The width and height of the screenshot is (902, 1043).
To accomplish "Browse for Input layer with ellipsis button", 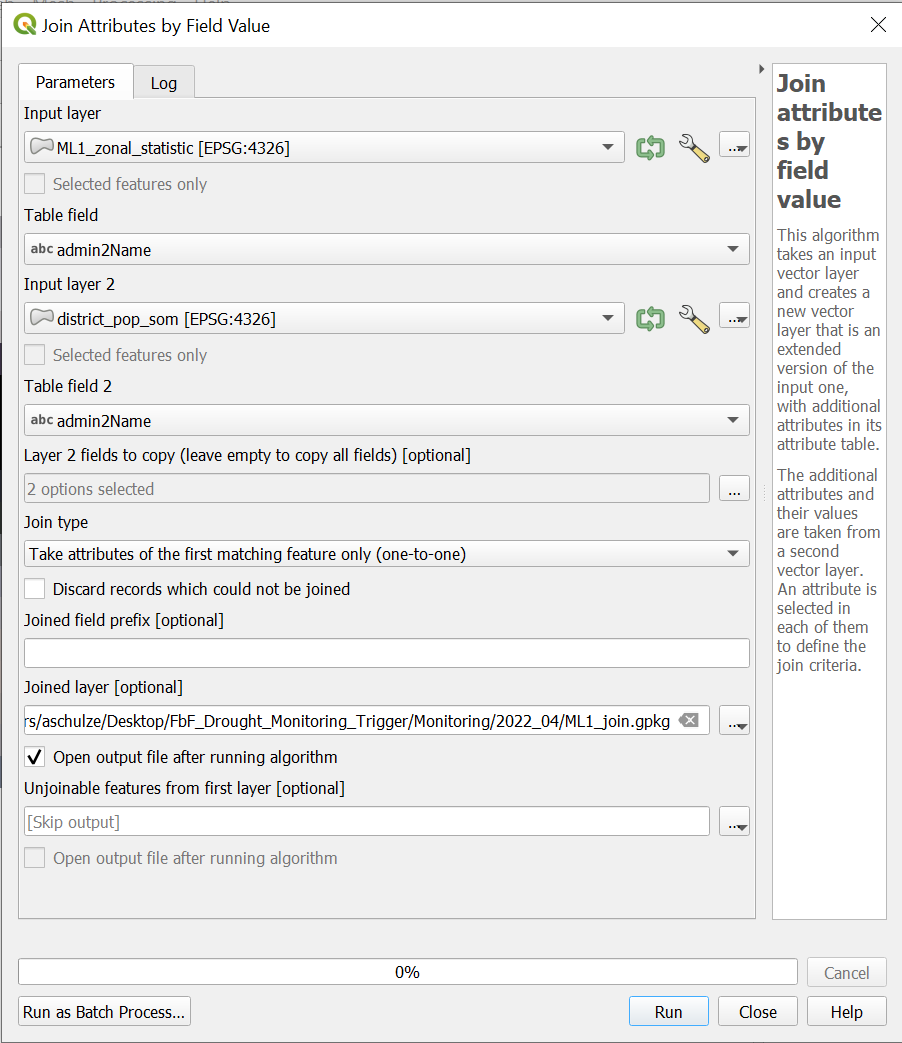I will tap(734, 148).
